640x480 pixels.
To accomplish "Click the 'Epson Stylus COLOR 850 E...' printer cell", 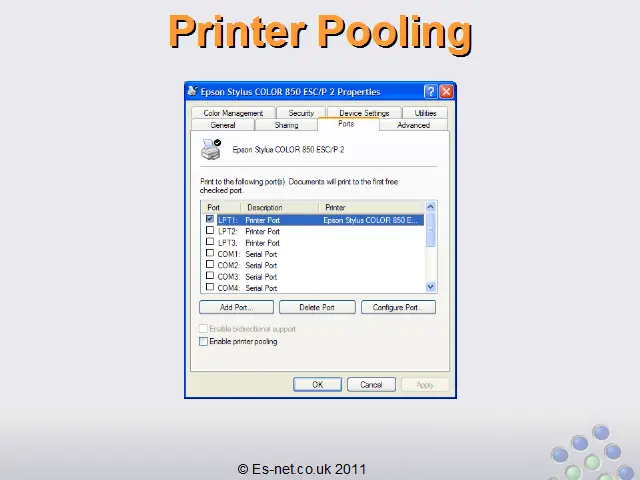I will [370, 220].
